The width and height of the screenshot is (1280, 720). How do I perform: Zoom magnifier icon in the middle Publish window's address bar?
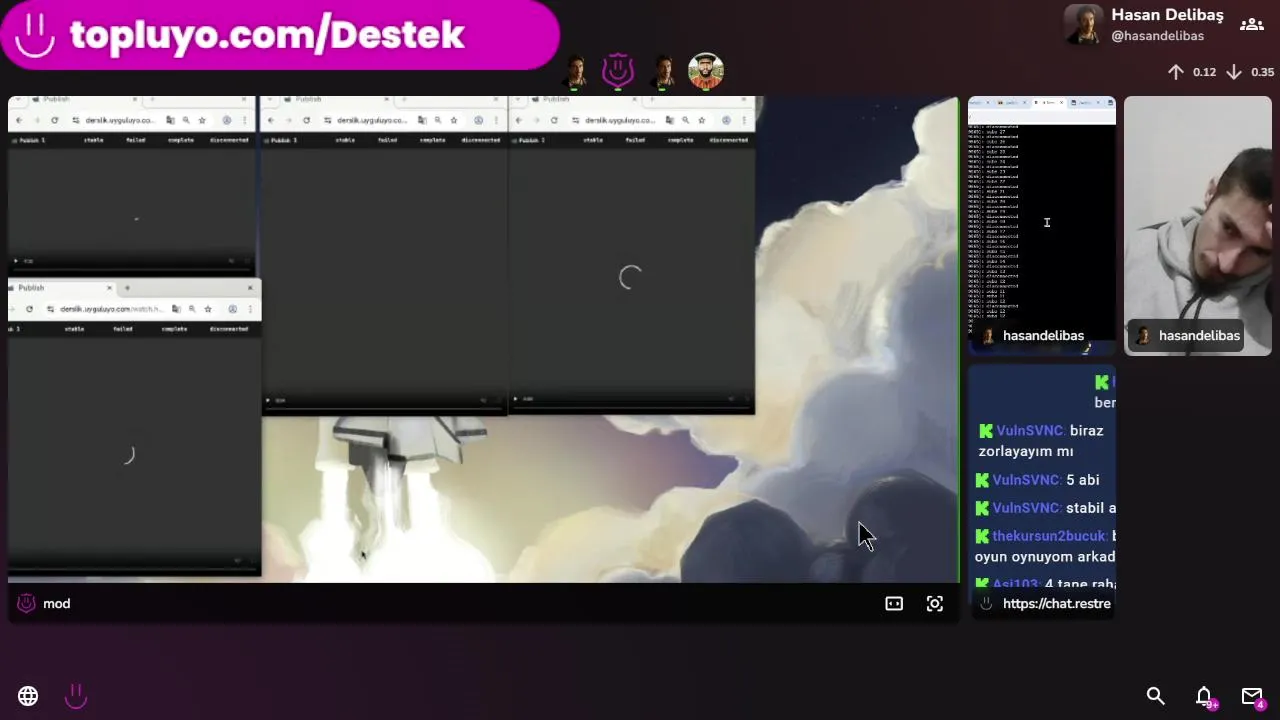click(438, 120)
